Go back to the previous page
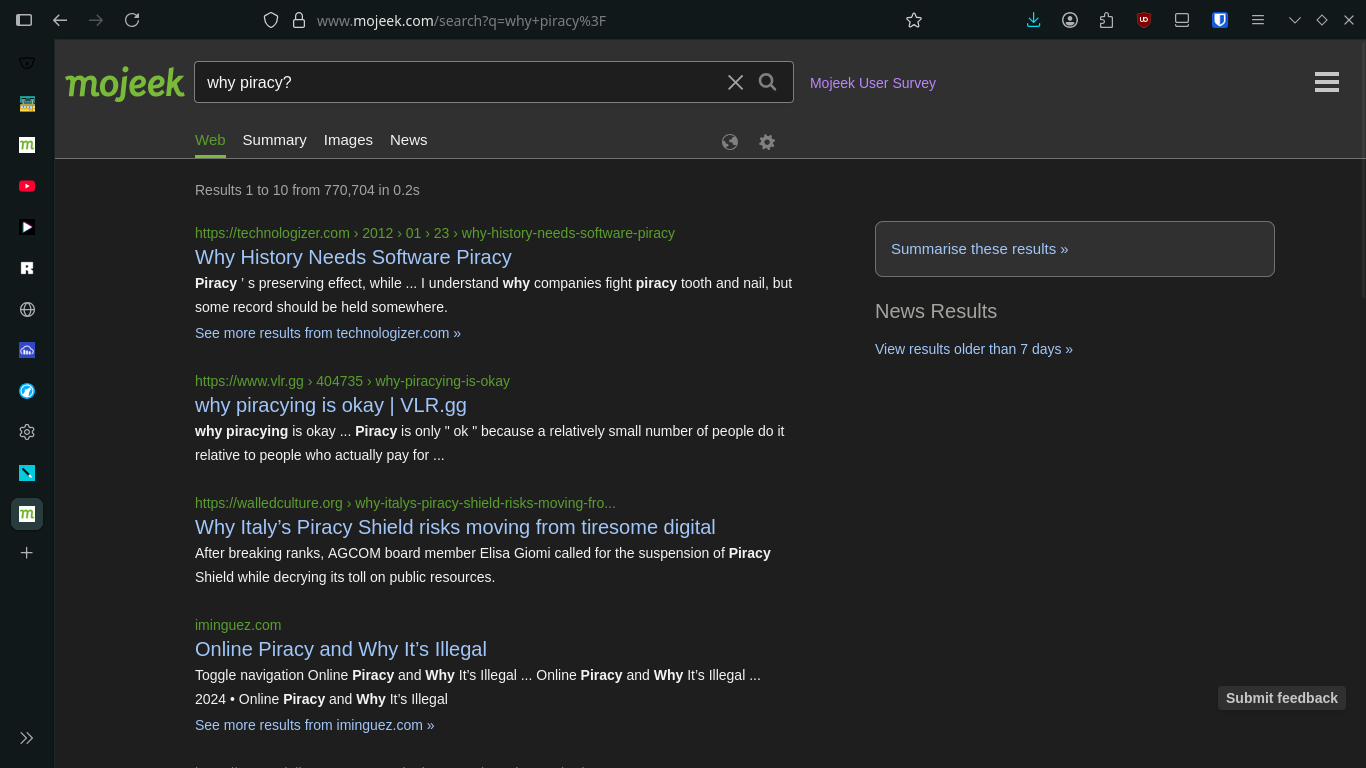The image size is (1366, 768). [x=60, y=20]
